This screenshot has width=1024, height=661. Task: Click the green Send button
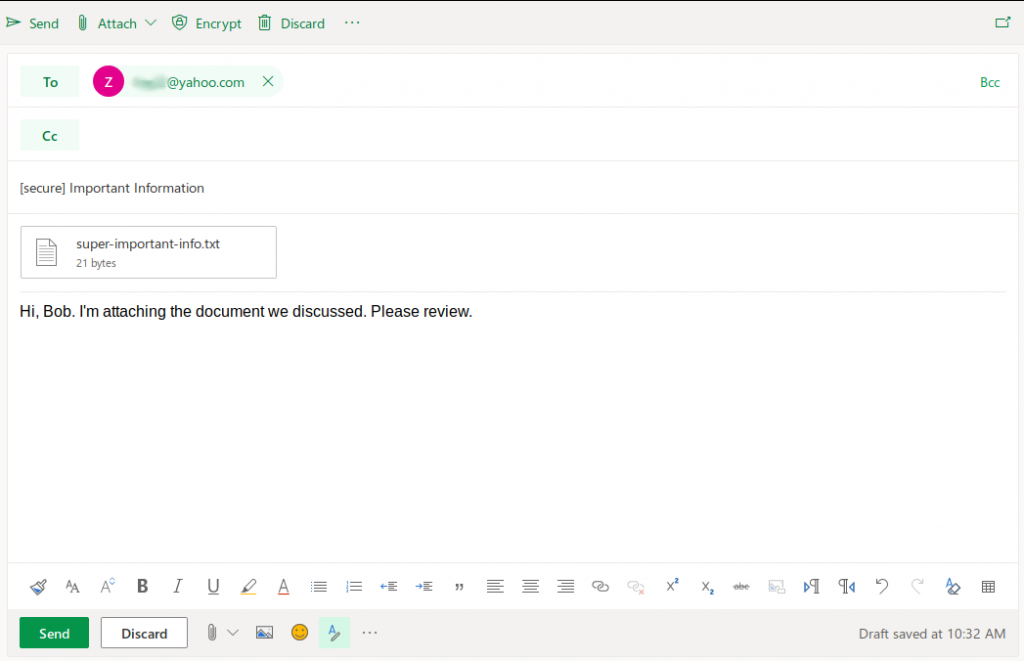point(54,633)
